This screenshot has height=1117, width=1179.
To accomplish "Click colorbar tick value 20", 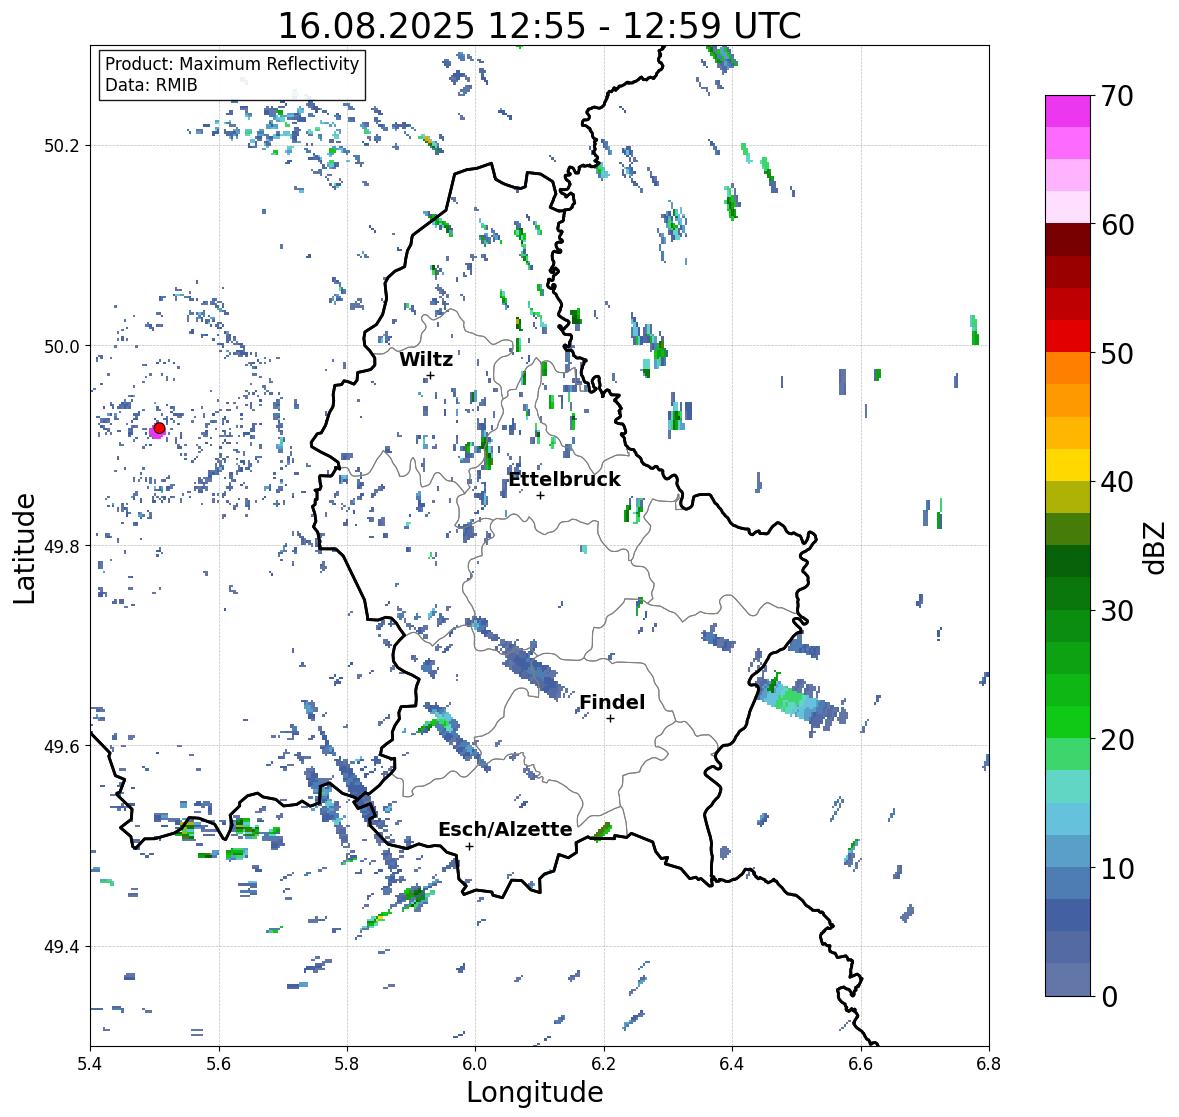I will click(x=1117, y=740).
